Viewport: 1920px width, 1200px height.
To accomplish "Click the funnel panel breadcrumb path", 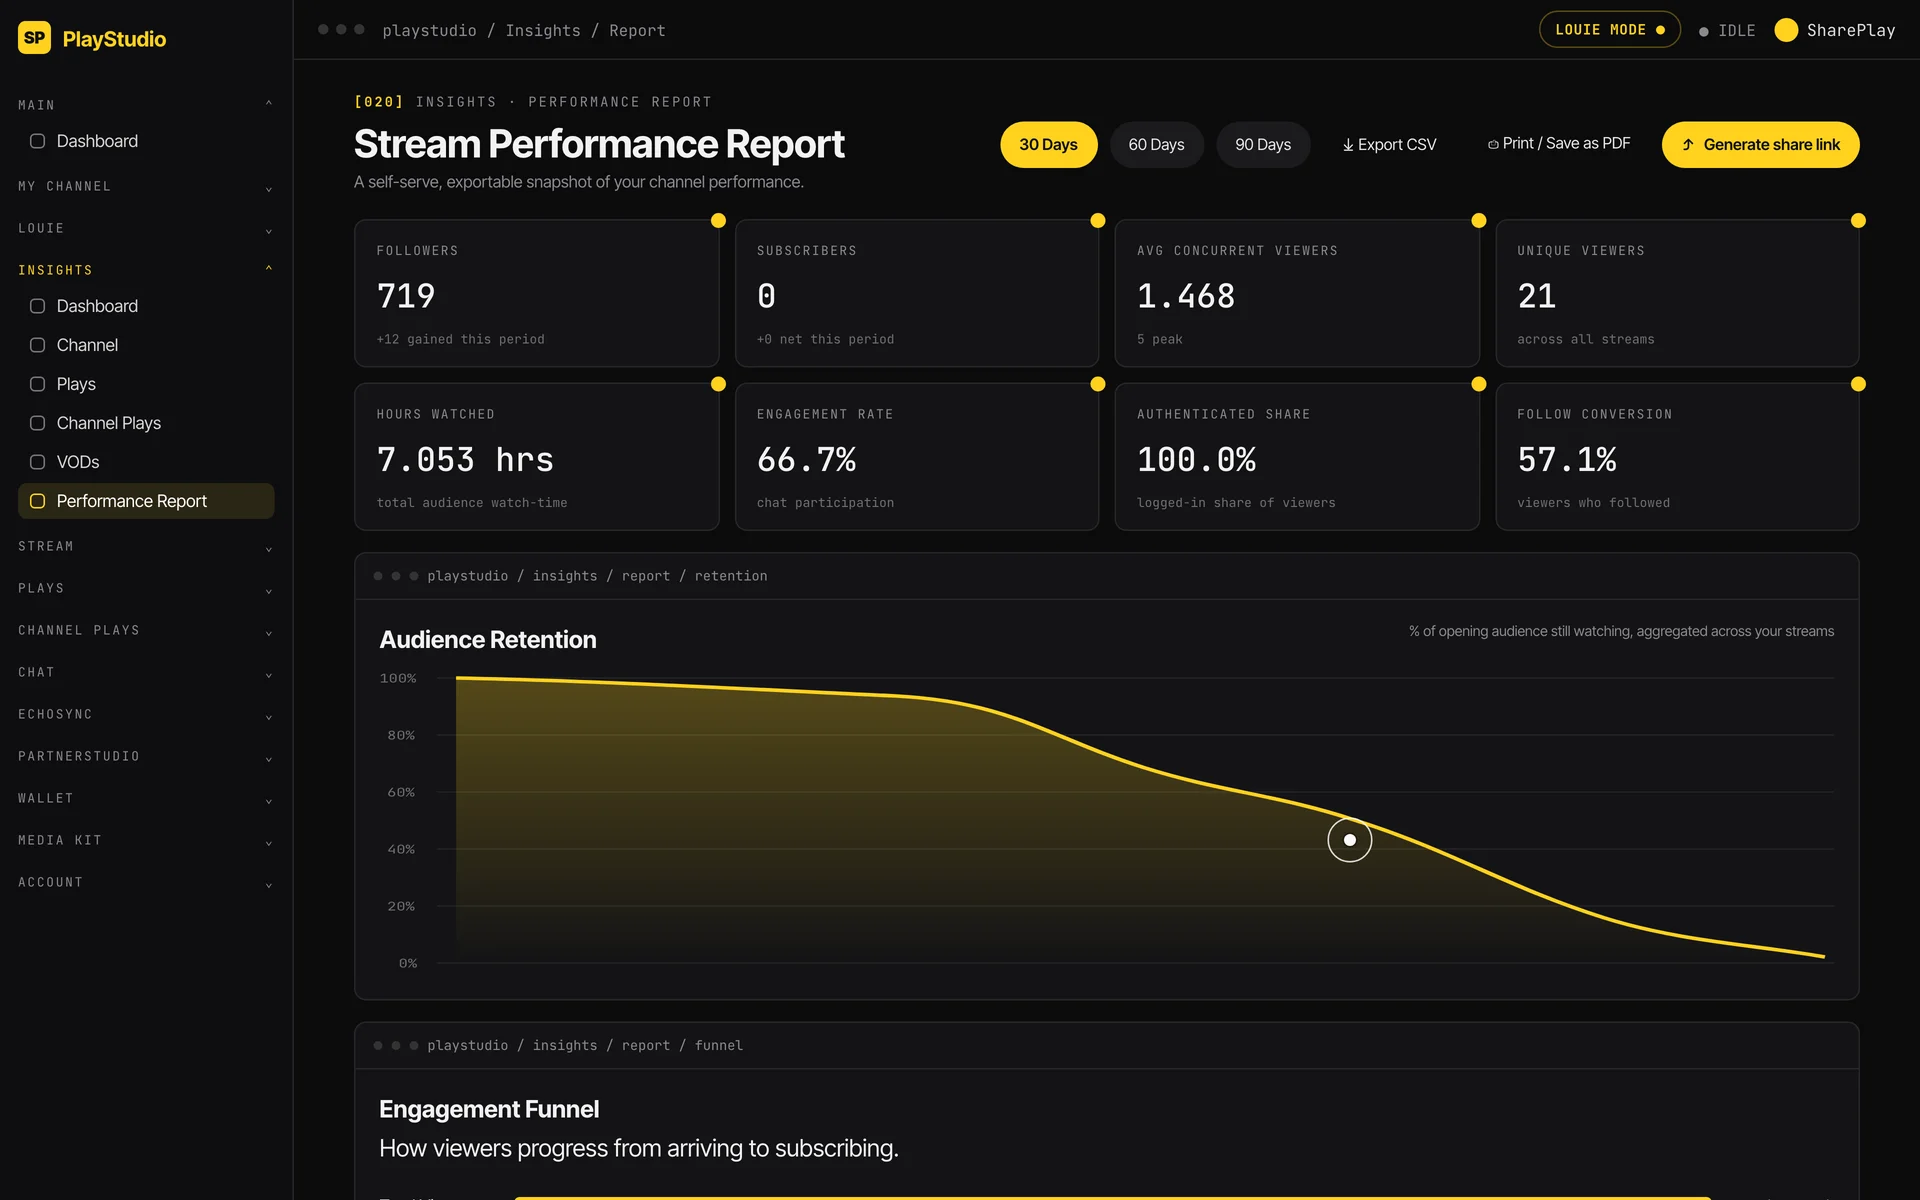I will point(585,1046).
